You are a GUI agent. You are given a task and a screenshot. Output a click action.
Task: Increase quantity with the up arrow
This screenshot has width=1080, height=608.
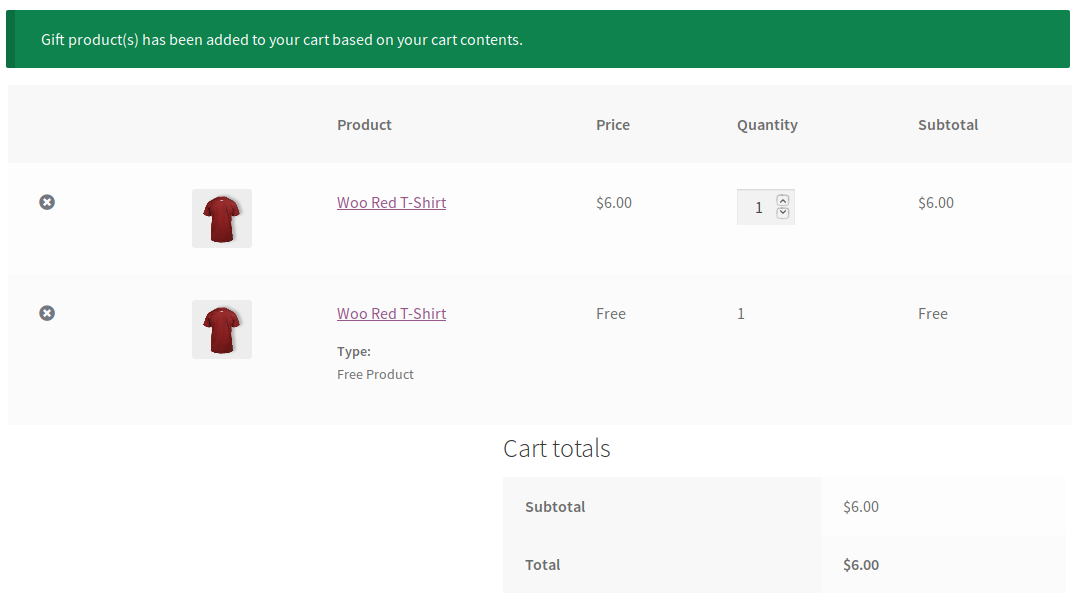[x=782, y=200]
